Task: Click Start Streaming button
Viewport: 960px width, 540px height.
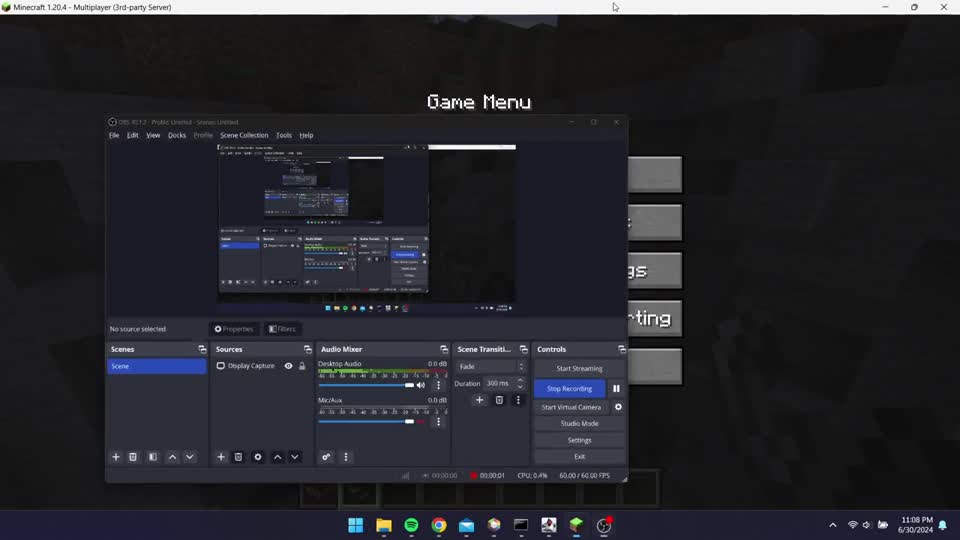Action: (x=579, y=369)
